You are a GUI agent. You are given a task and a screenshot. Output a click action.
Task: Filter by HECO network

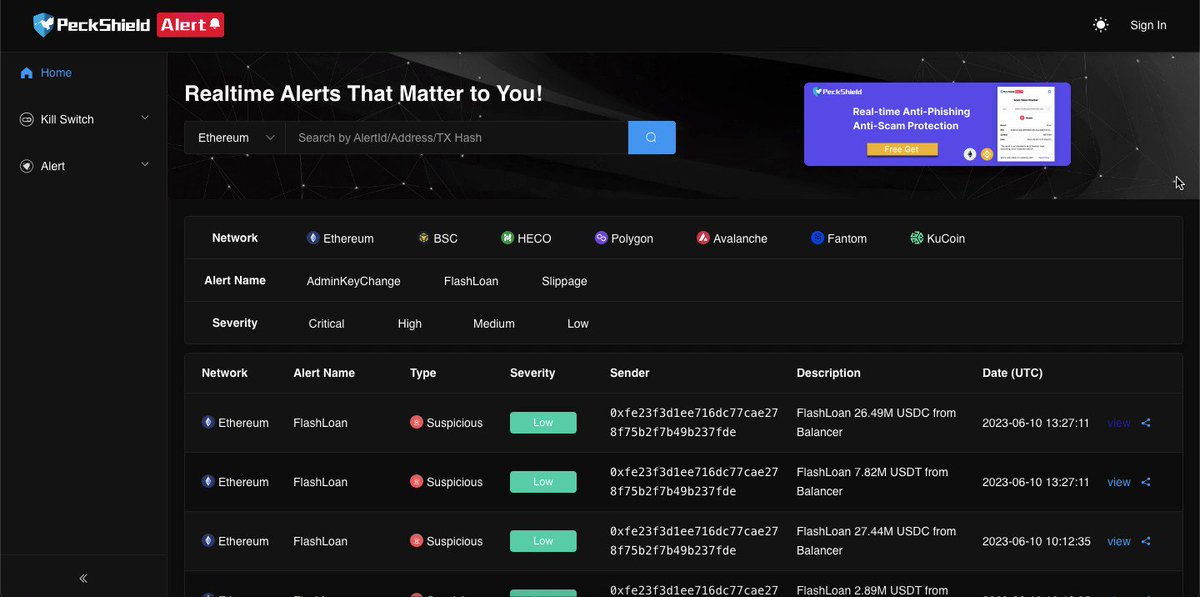pos(526,239)
